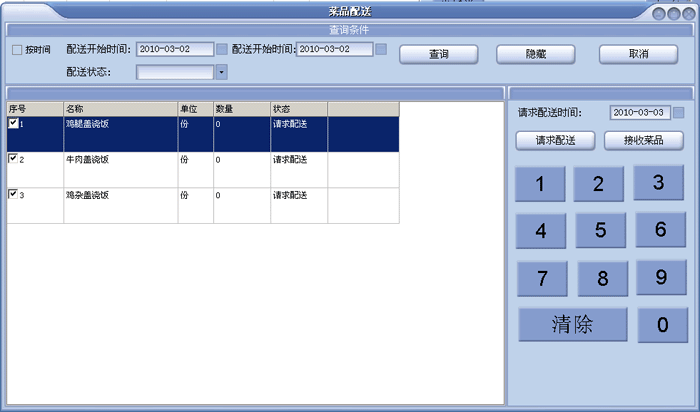Uncheck row 1 鸡腿盖浇饭 checkbox
The width and height of the screenshot is (700, 412).
13,124
